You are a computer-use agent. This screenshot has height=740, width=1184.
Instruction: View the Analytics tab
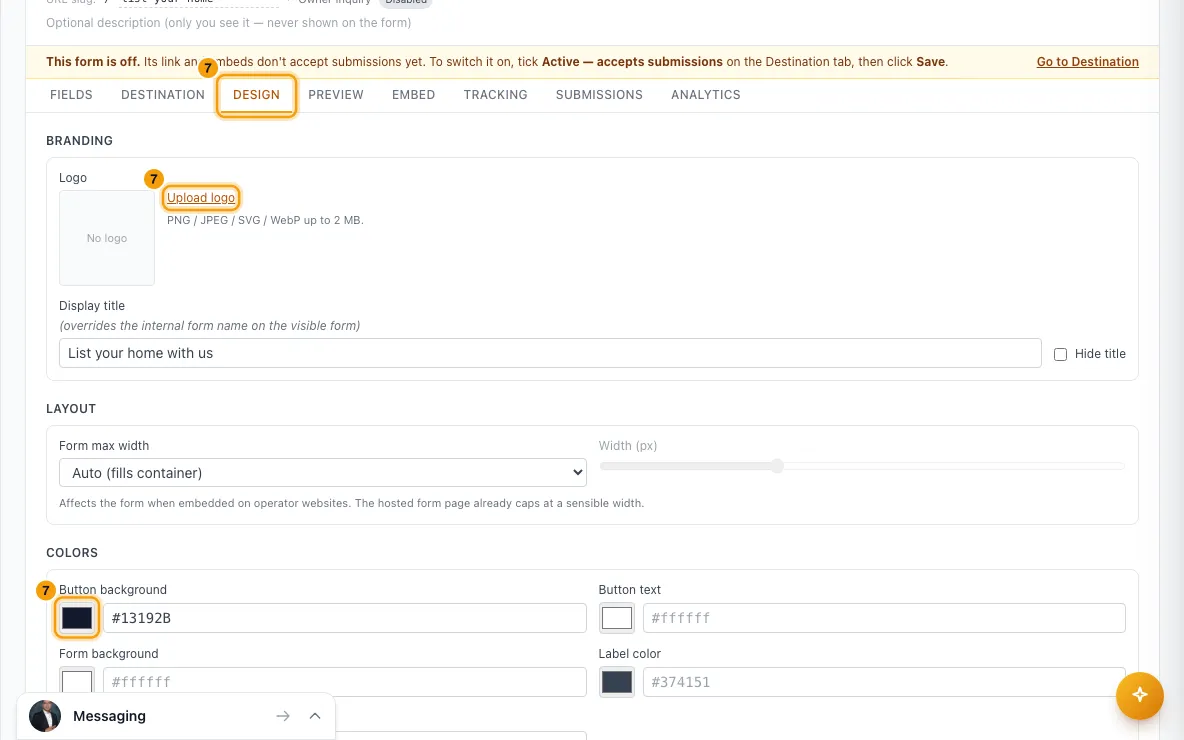pos(705,94)
